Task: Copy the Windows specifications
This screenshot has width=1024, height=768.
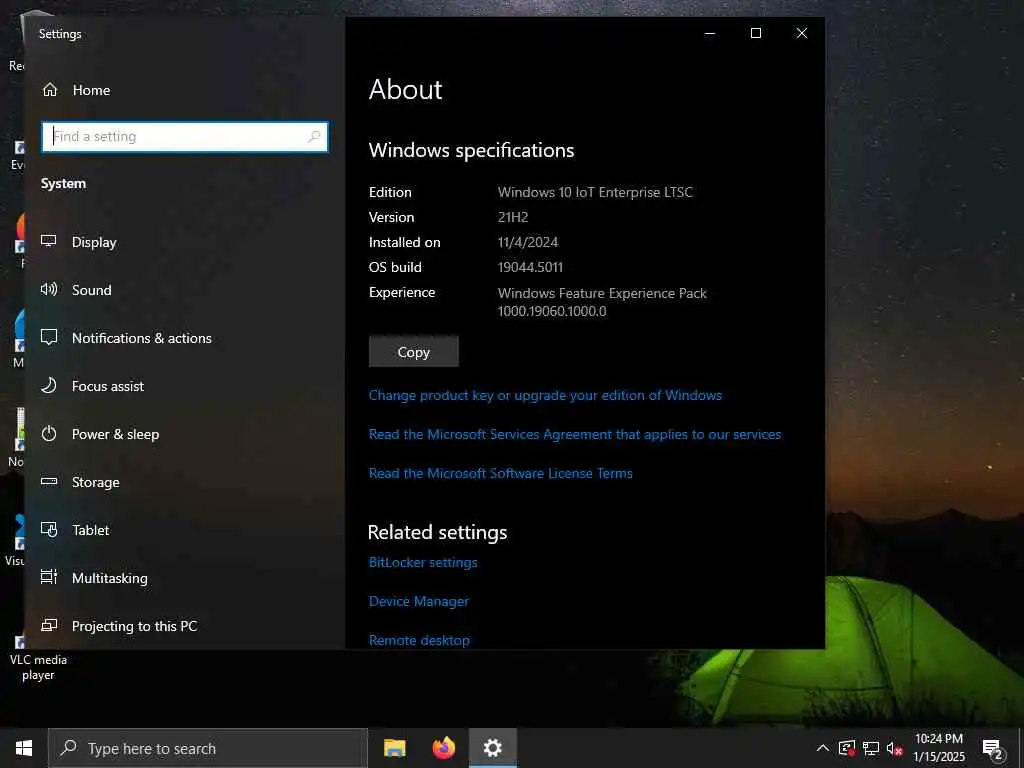Action: click(413, 352)
